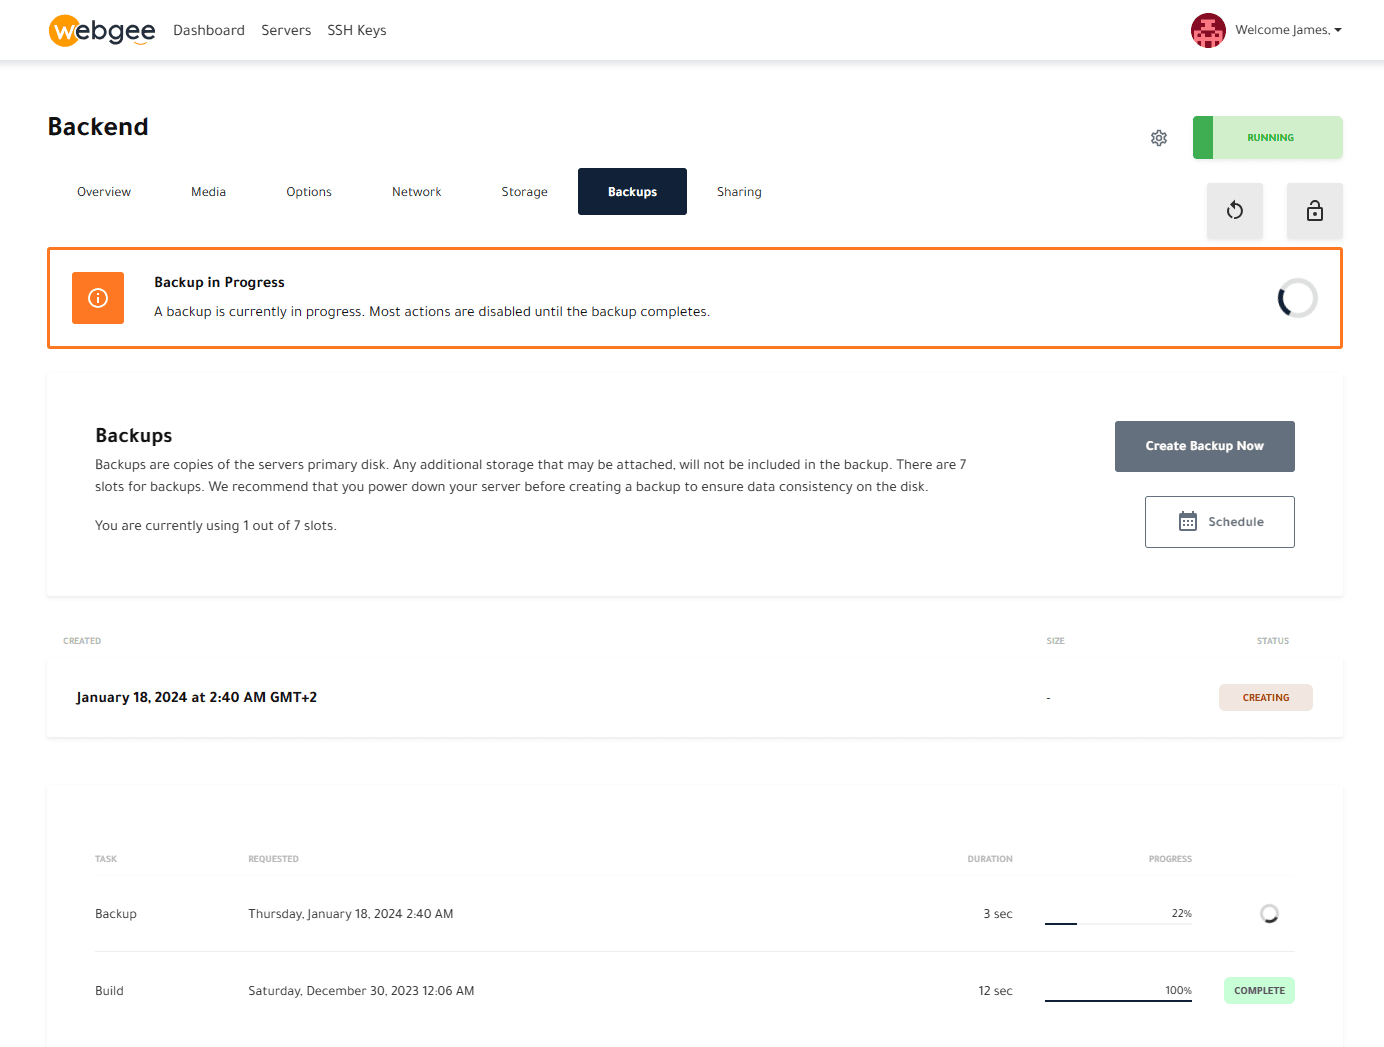
Task: Click the webgee logo
Action: [x=102, y=30]
